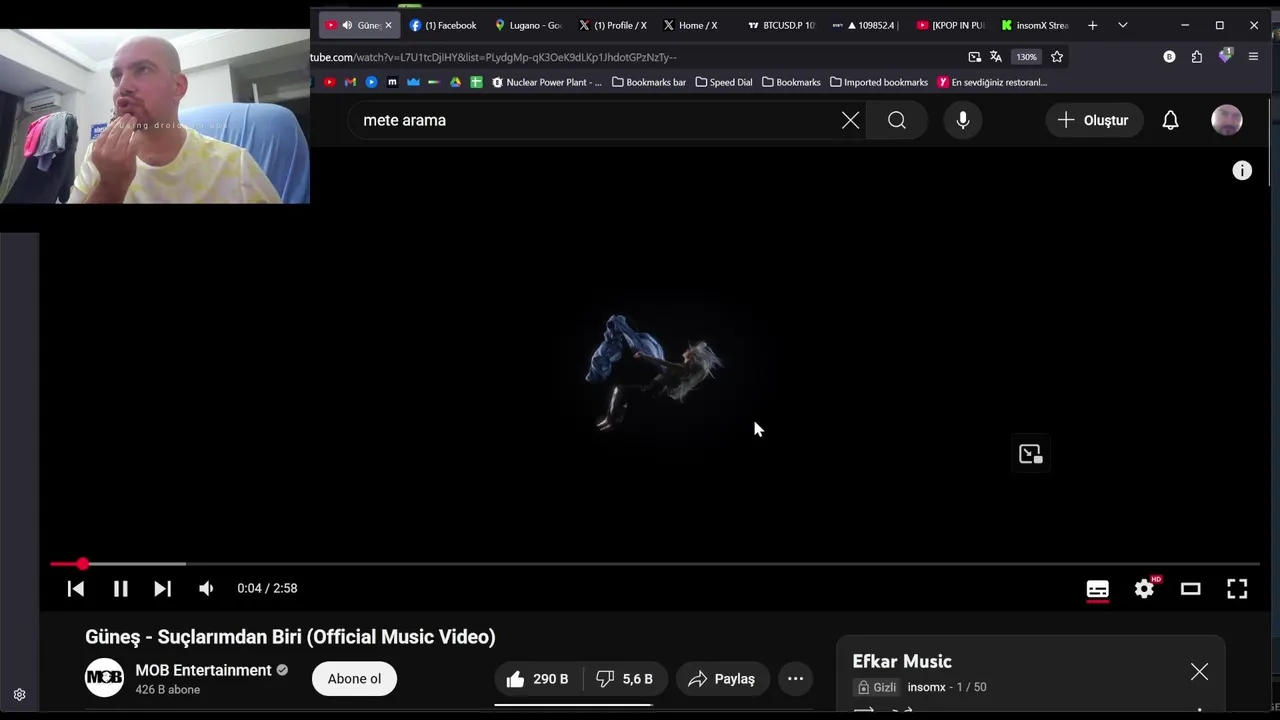Click the Gizli privacy badge

[x=877, y=687]
